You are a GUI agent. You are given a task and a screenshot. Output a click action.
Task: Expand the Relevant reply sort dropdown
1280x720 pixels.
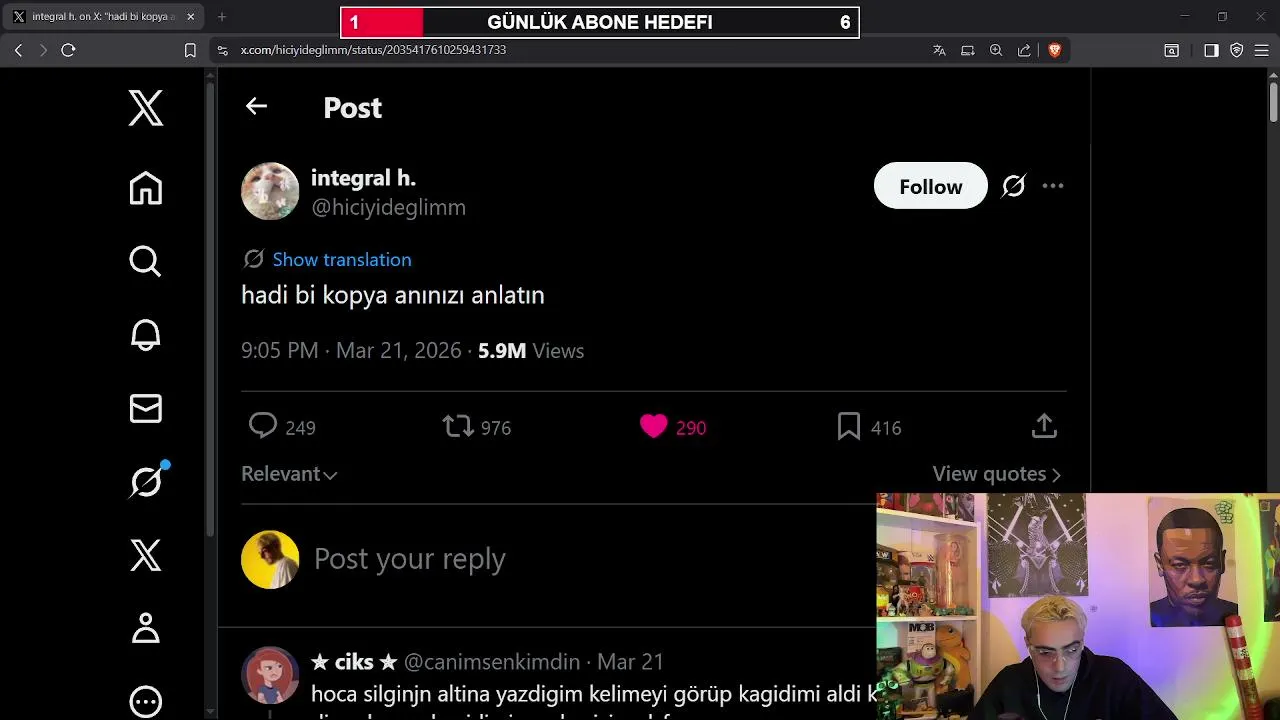tap(289, 474)
